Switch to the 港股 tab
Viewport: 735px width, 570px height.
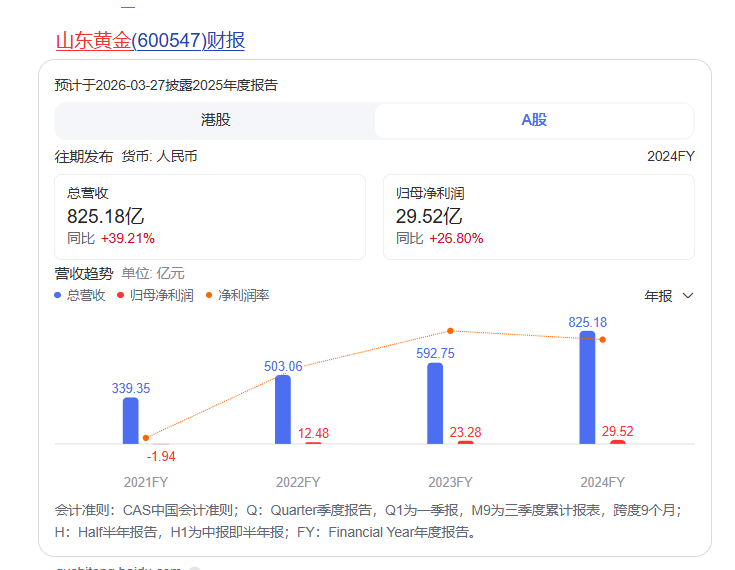pos(215,120)
